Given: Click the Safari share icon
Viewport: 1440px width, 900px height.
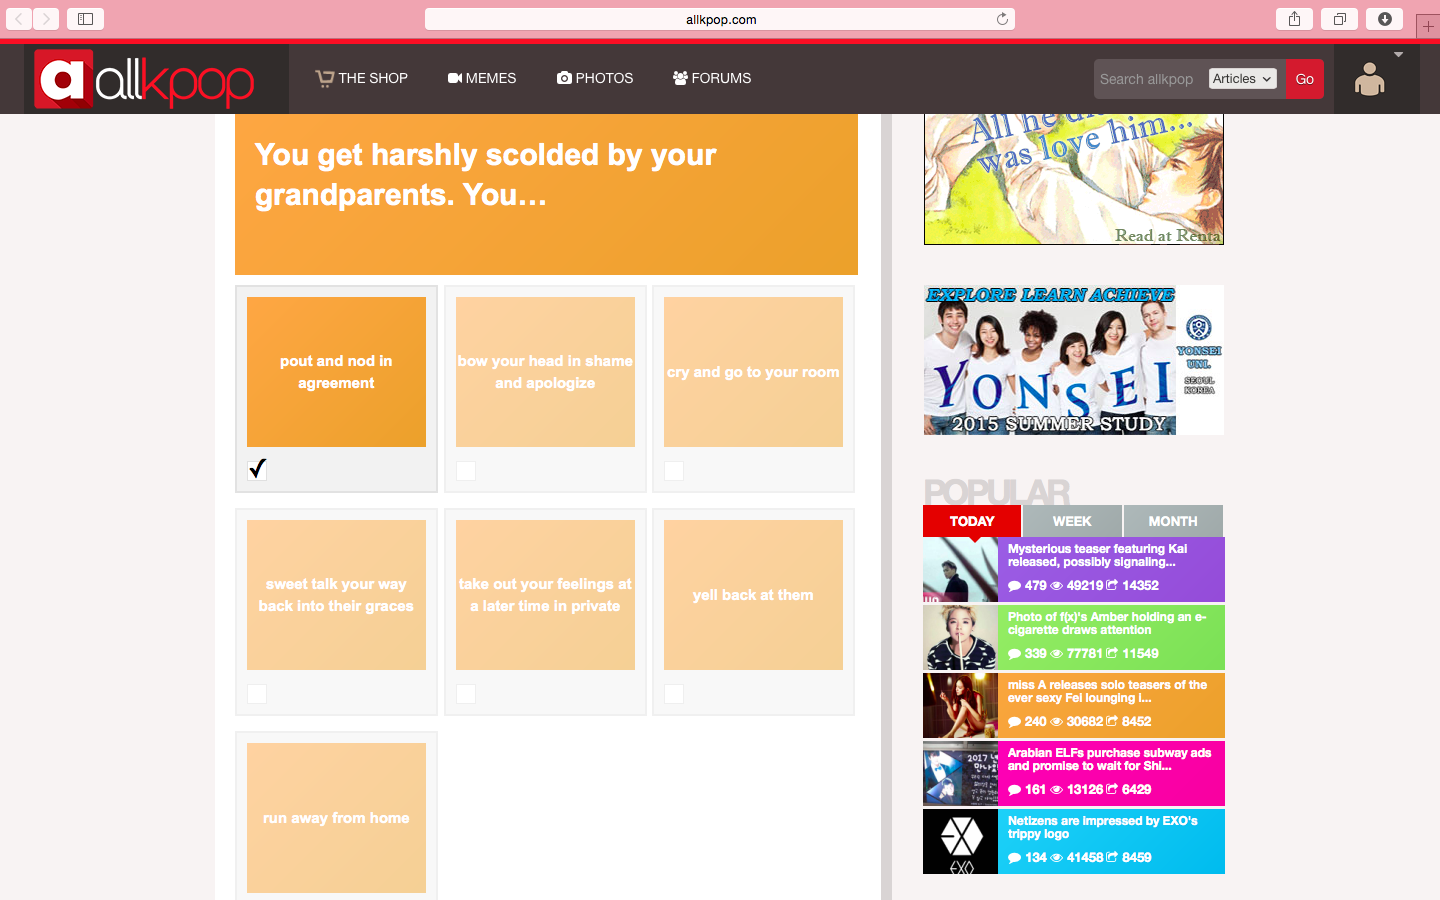Looking at the screenshot, I should [1294, 19].
